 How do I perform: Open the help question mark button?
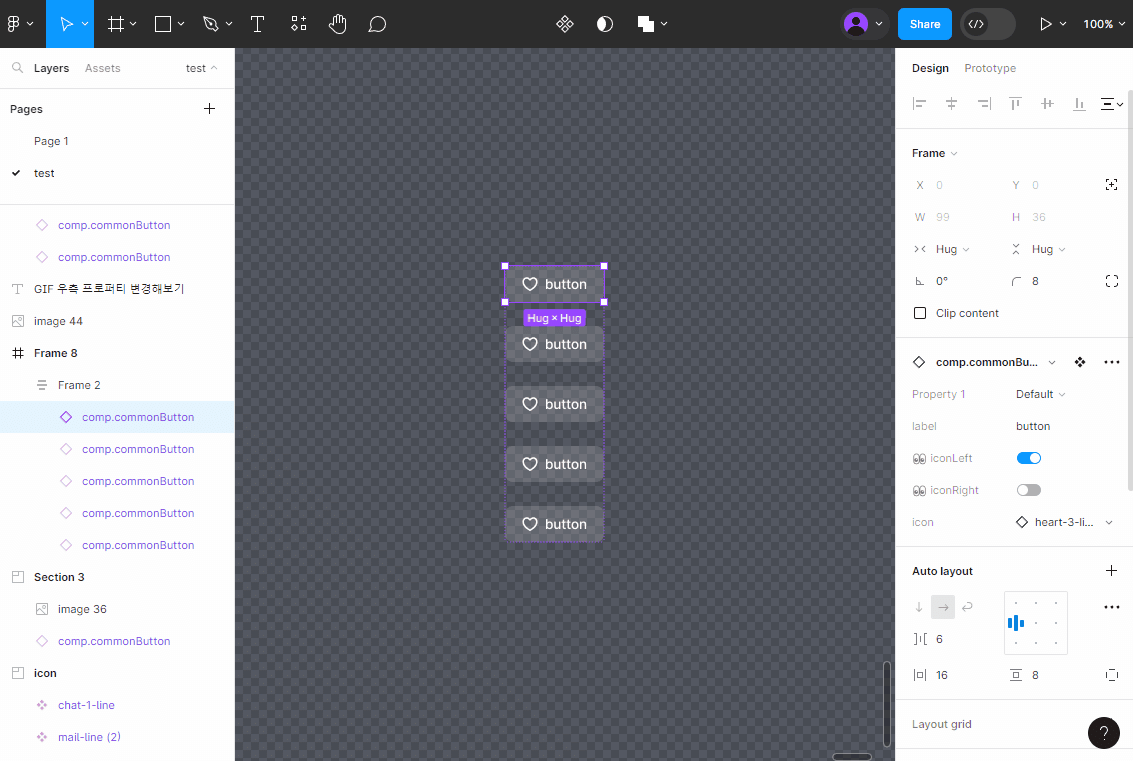tap(1103, 733)
